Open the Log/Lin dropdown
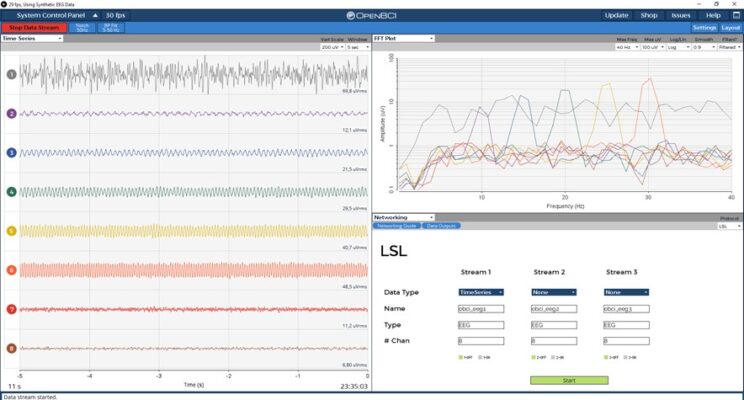Image resolution: width=744 pixels, height=400 pixels. click(x=679, y=47)
